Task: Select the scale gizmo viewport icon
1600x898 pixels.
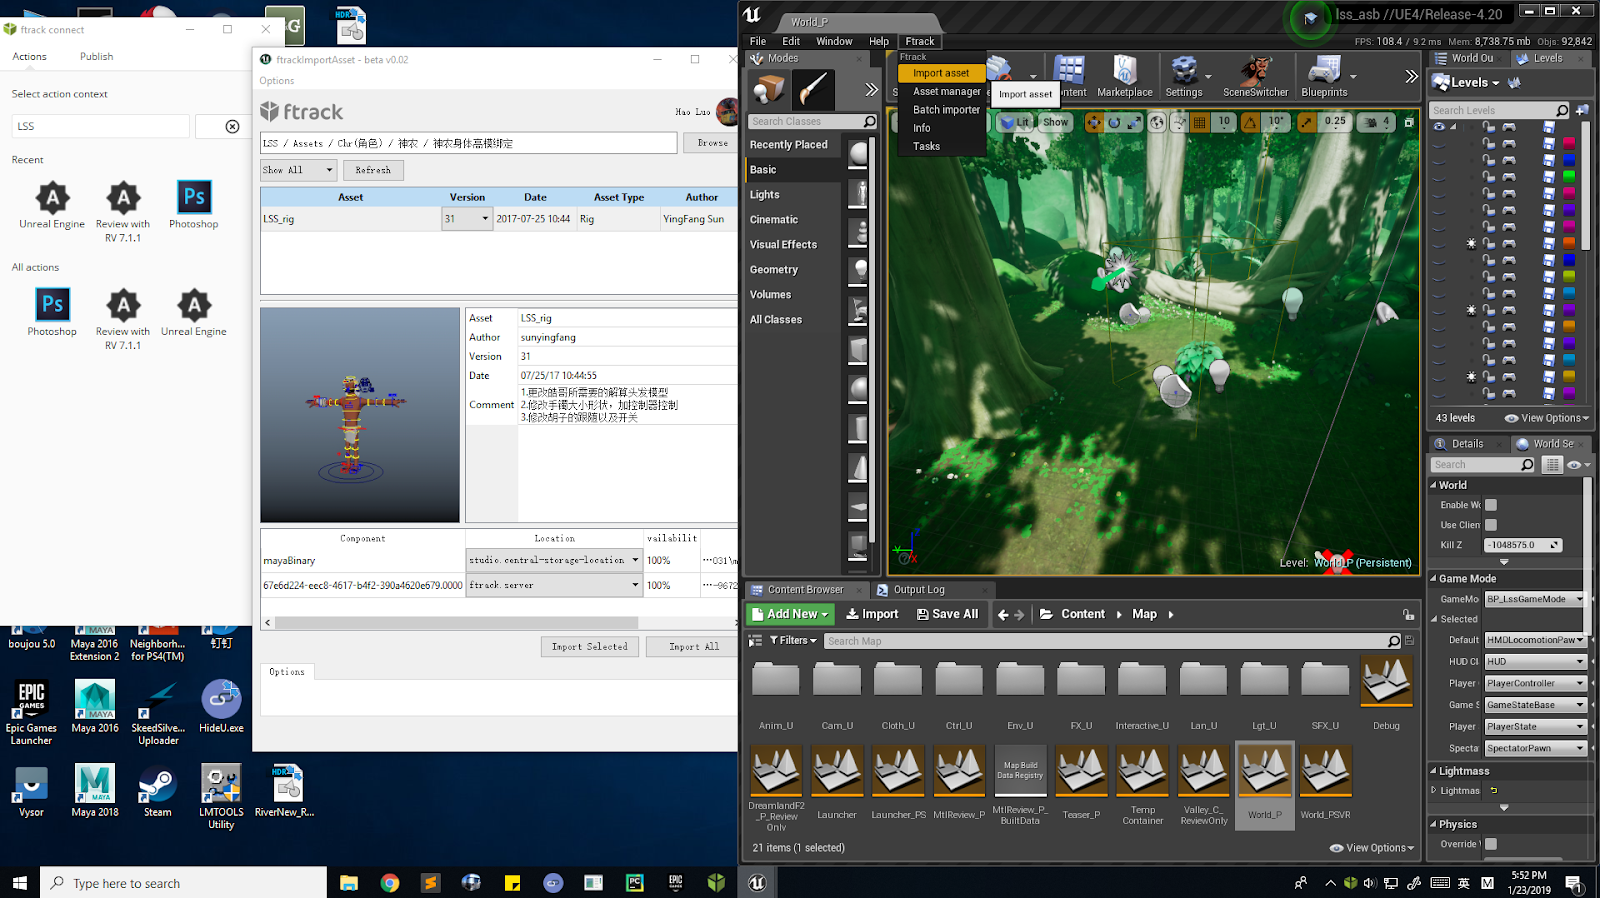Action: (x=1134, y=122)
